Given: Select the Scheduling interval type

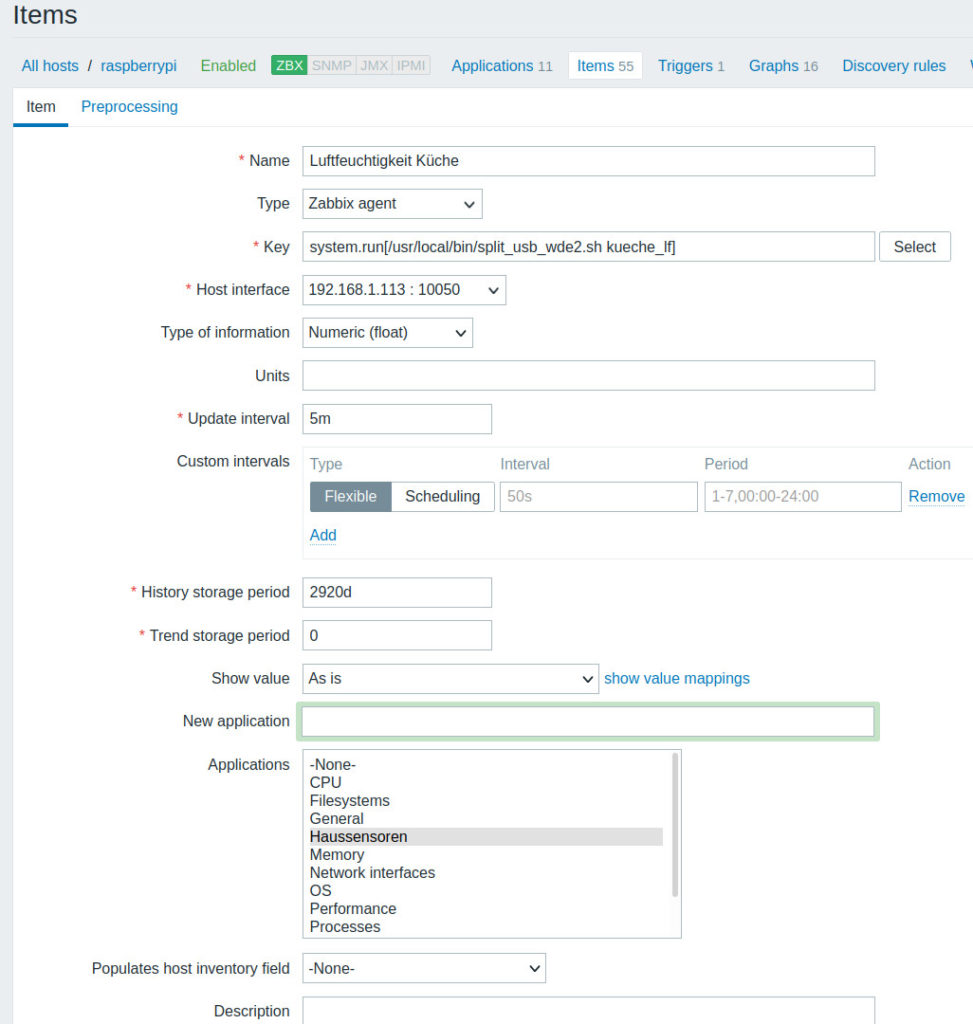Looking at the screenshot, I should pos(443,496).
